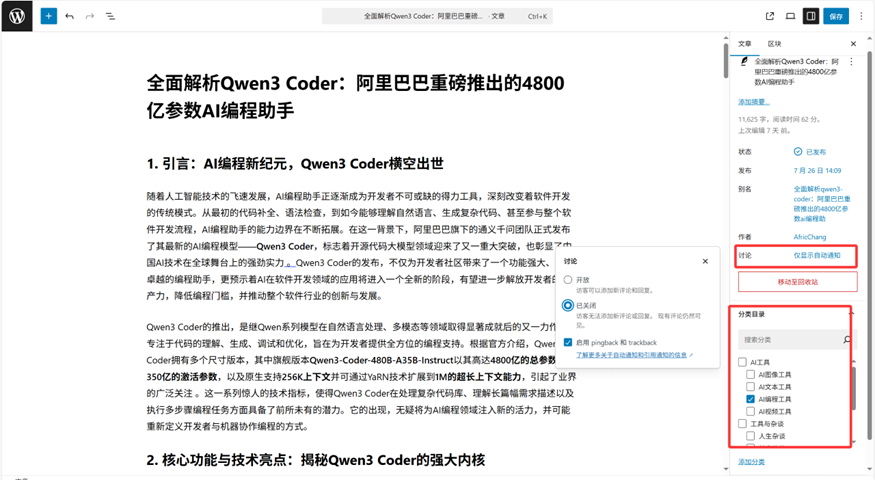Image resolution: width=875 pixels, height=480 pixels.
Task: Click the category search magnifier icon
Action: pos(847,339)
